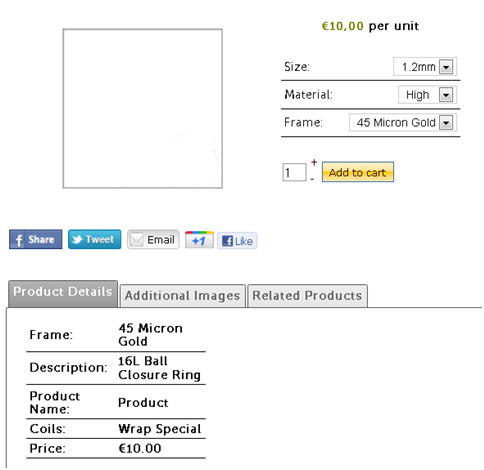Click the product image placeholder
The height and width of the screenshot is (470, 484).
tap(143, 109)
